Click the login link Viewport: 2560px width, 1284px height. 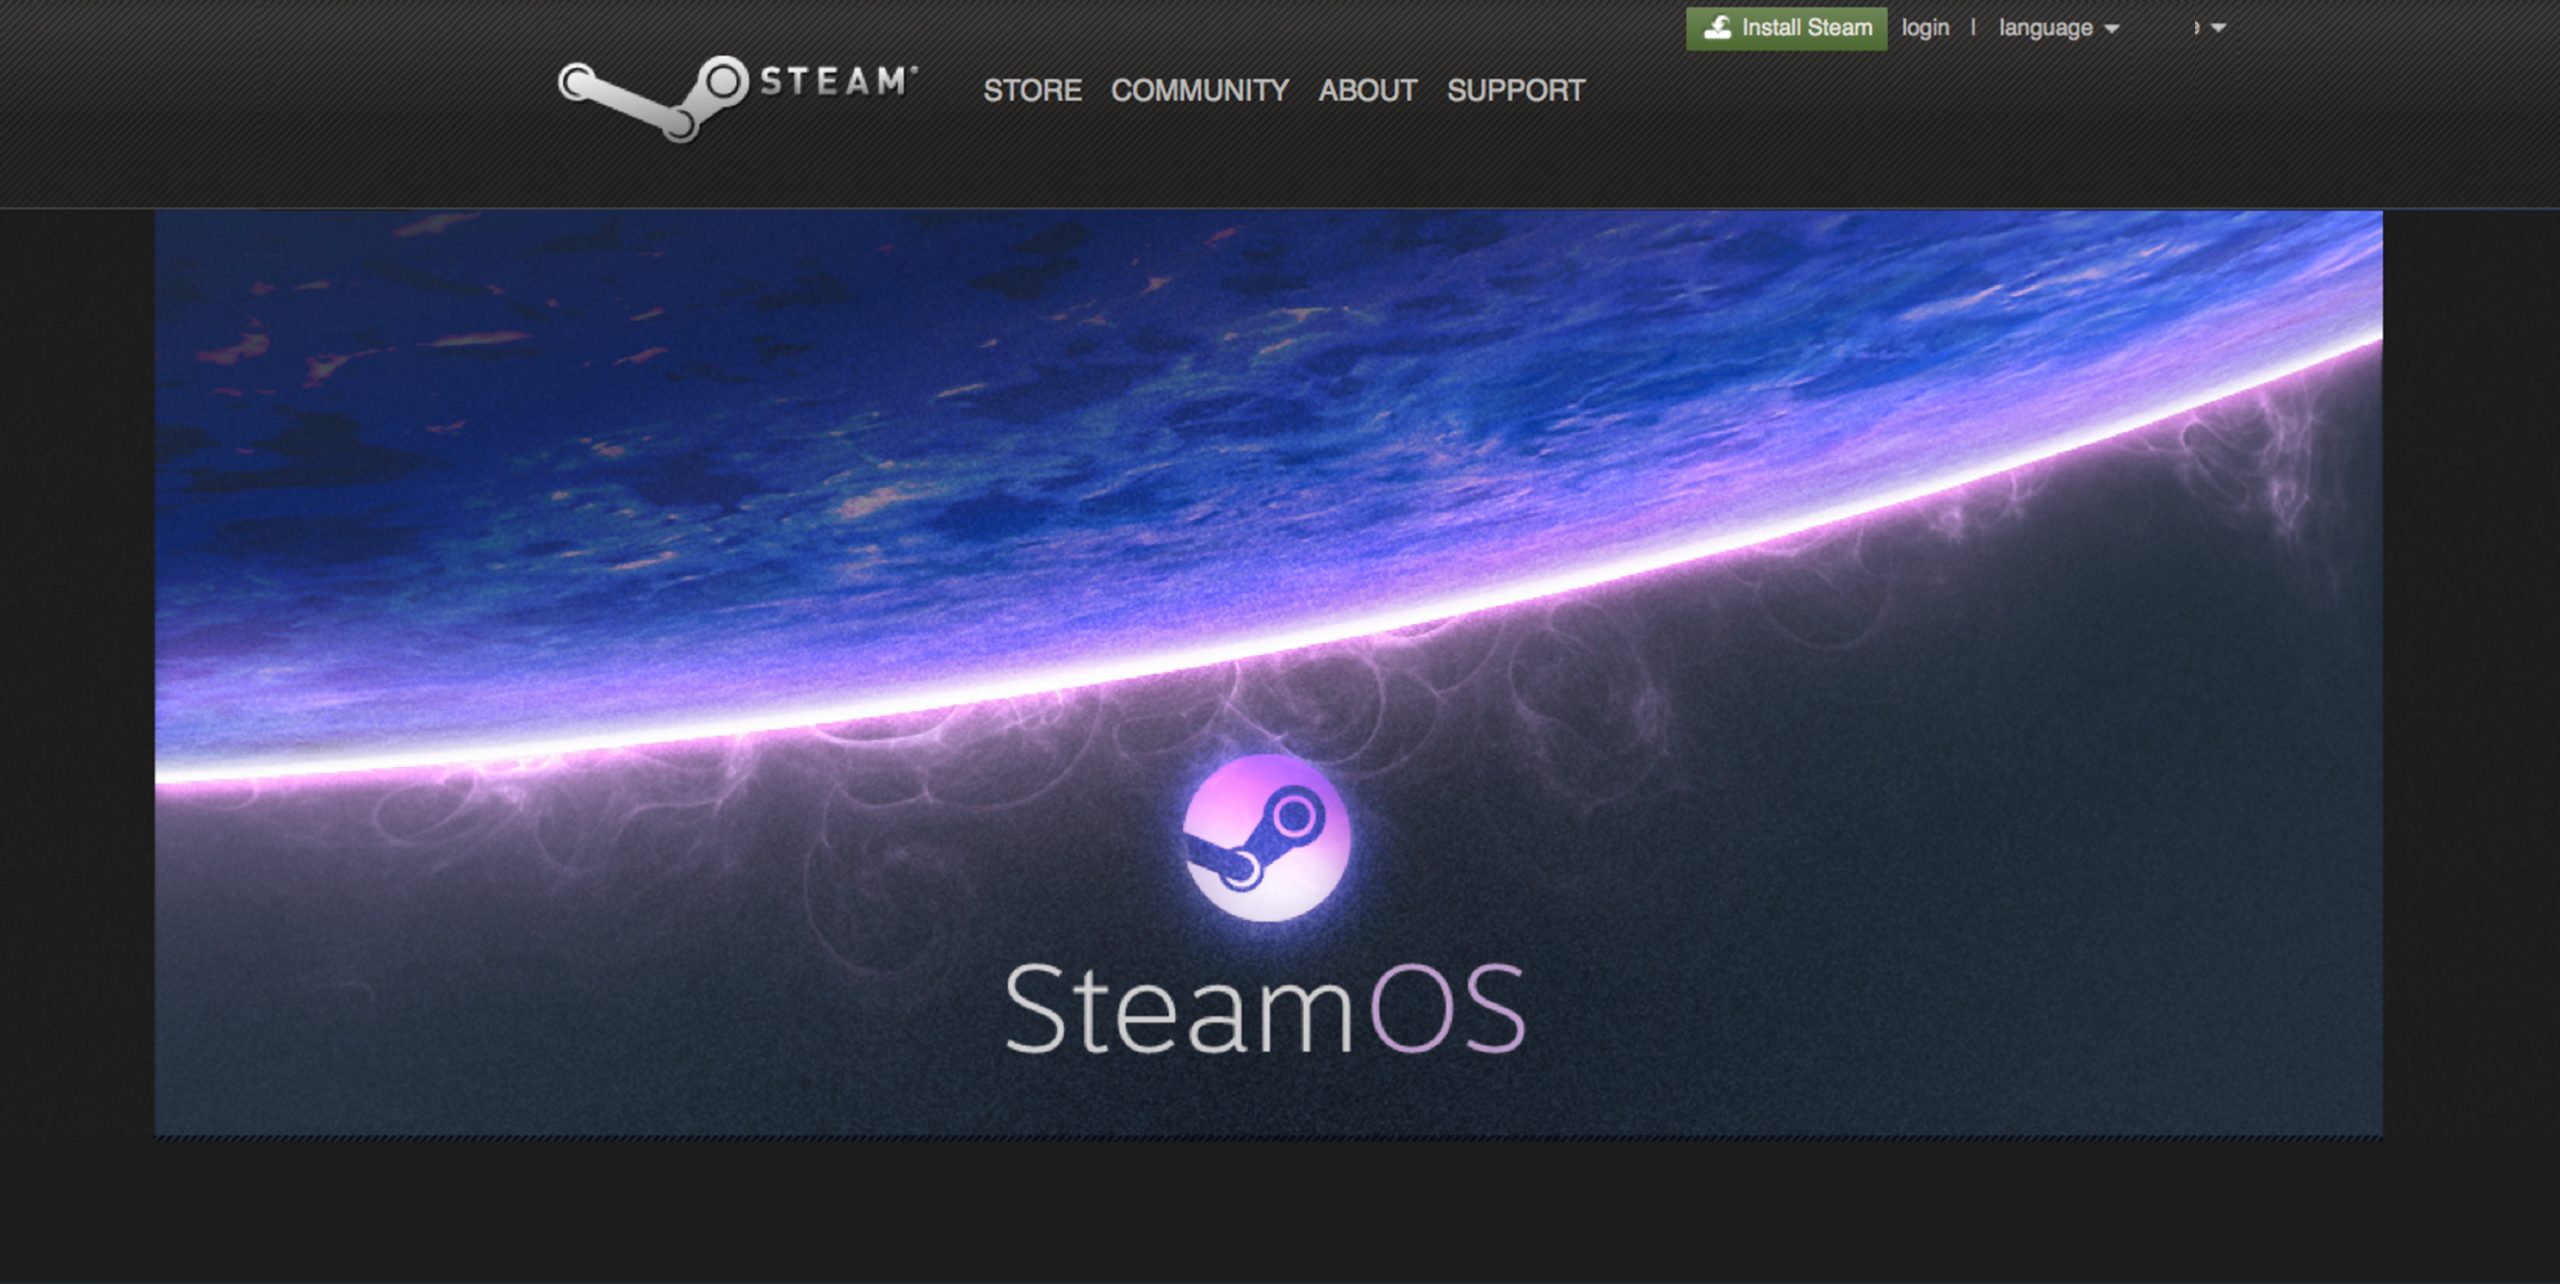[x=1925, y=28]
